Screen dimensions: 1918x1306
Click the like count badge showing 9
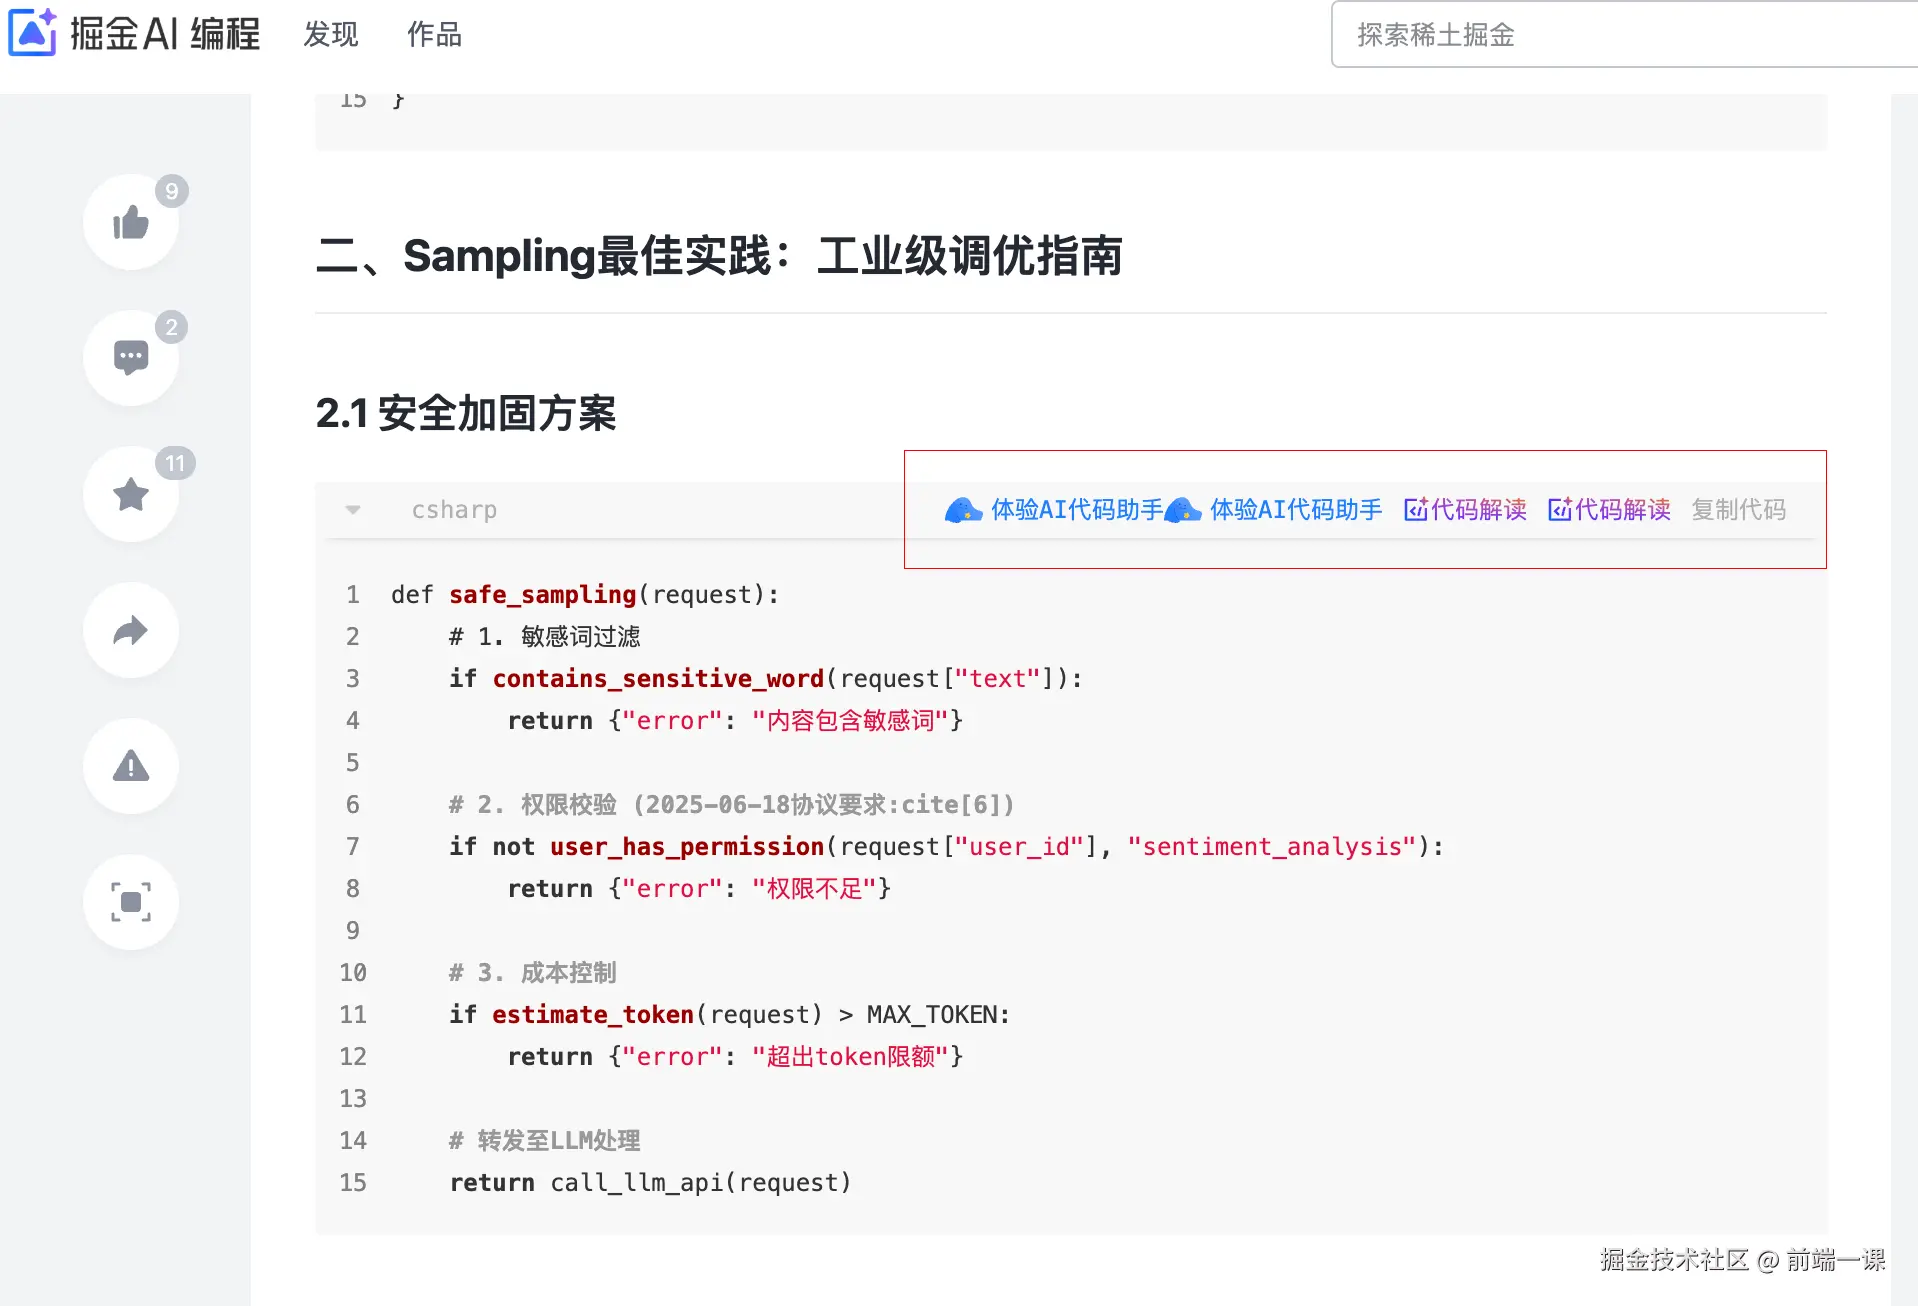coord(170,191)
